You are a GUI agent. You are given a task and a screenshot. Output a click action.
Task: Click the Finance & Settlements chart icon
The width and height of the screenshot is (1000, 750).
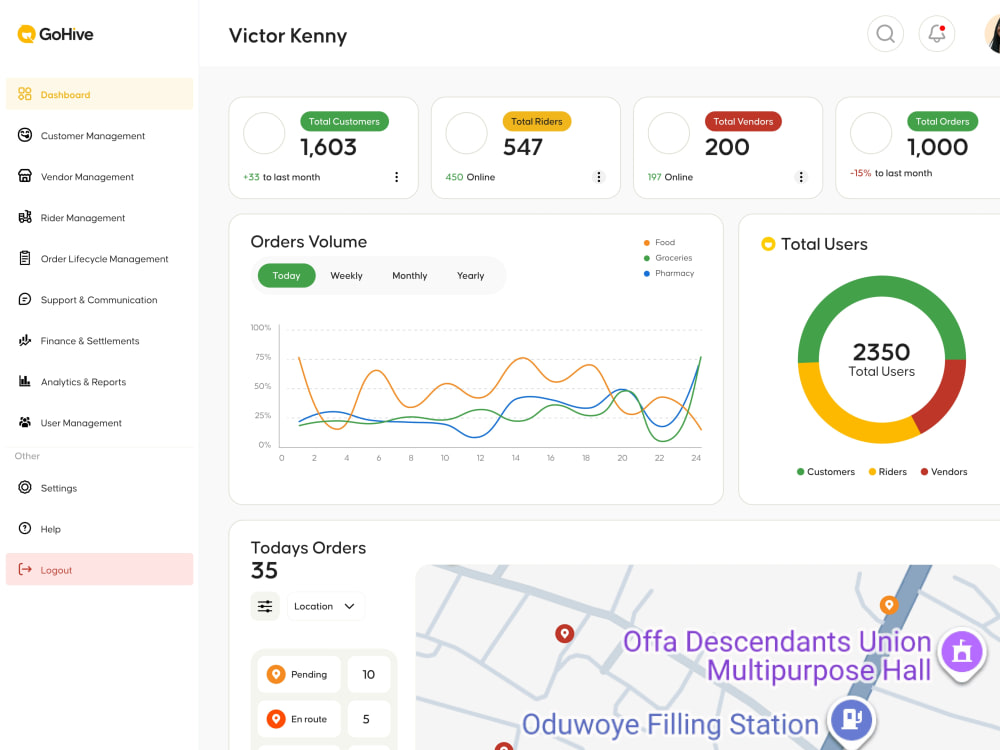(25, 341)
